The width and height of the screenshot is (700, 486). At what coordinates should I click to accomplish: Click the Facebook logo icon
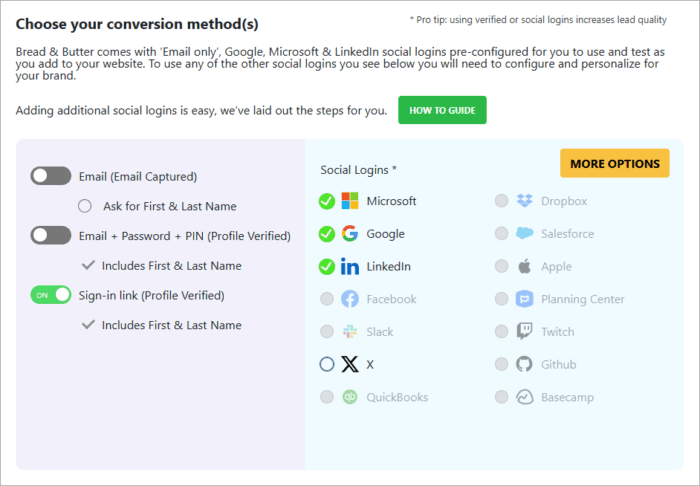click(x=350, y=299)
